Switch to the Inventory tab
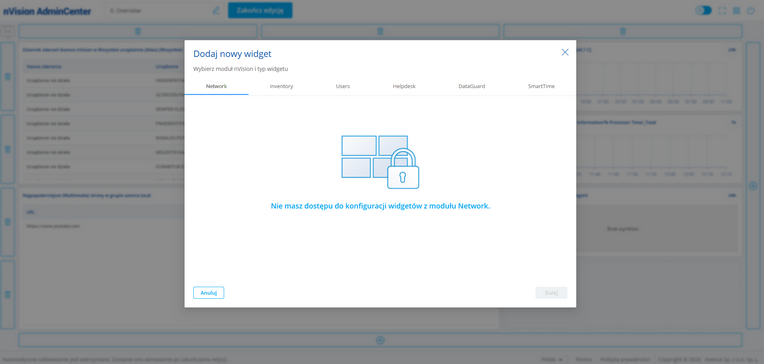The width and height of the screenshot is (764, 364). [281, 86]
